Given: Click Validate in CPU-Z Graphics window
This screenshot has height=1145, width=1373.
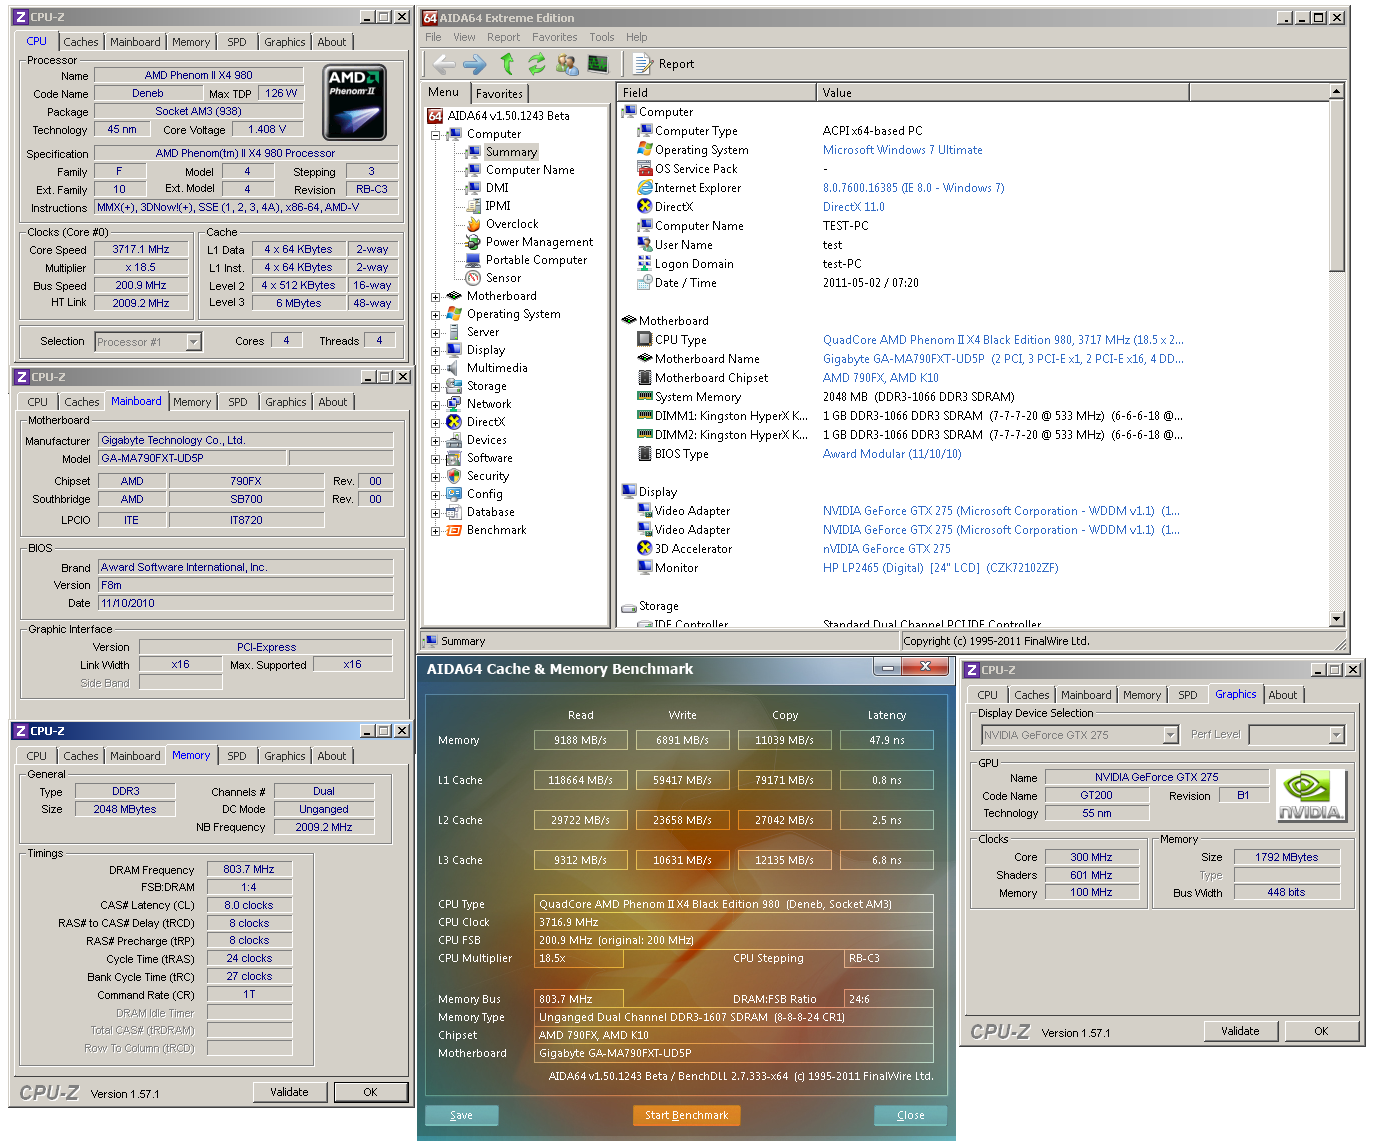Looking at the screenshot, I should 1240,1031.
